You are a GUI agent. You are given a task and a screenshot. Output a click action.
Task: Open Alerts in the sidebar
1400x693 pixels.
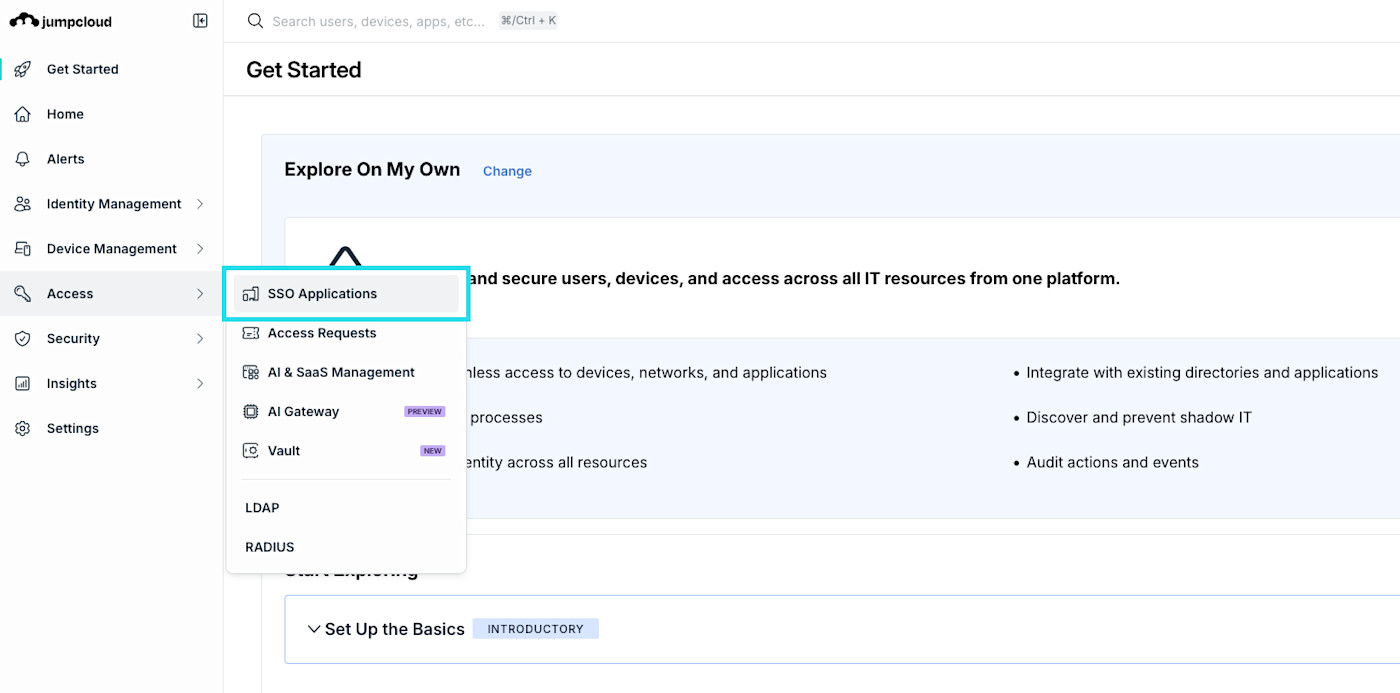(111, 159)
